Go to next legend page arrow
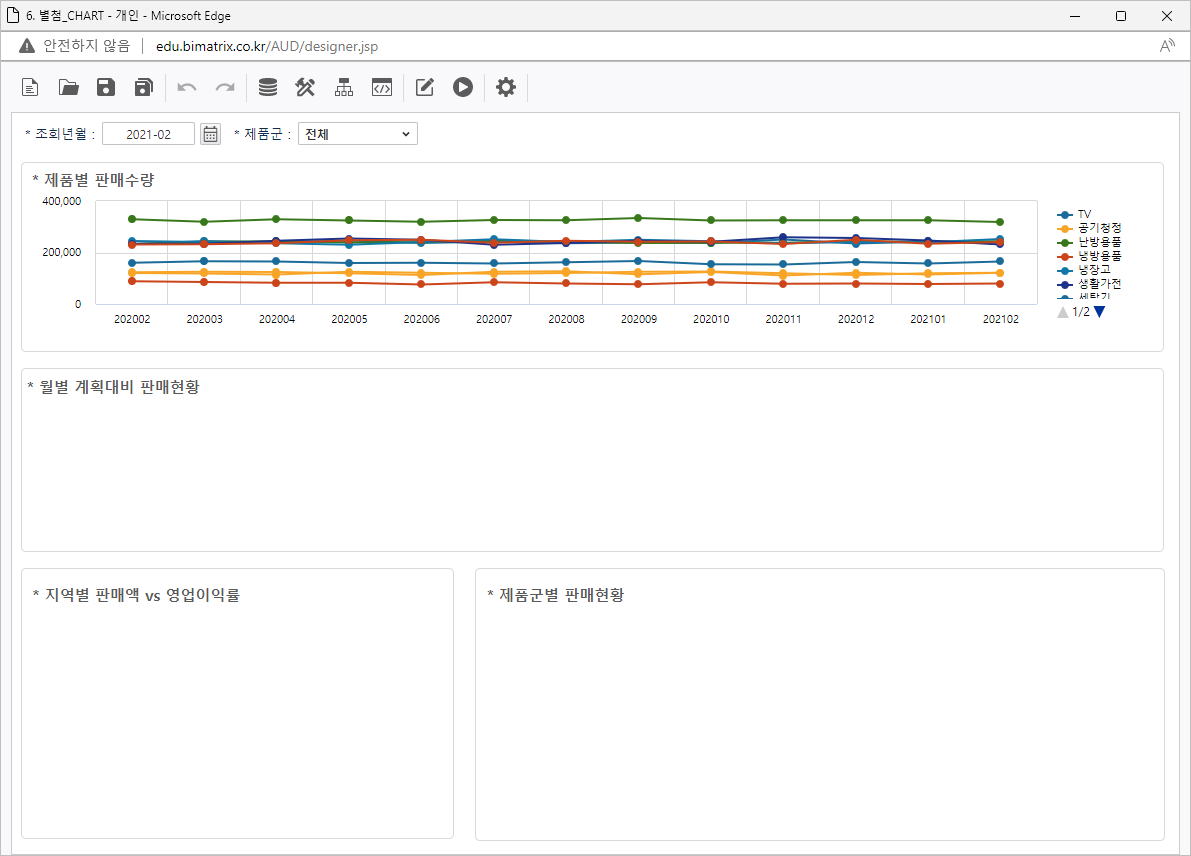The image size is (1191, 856). tap(1099, 312)
